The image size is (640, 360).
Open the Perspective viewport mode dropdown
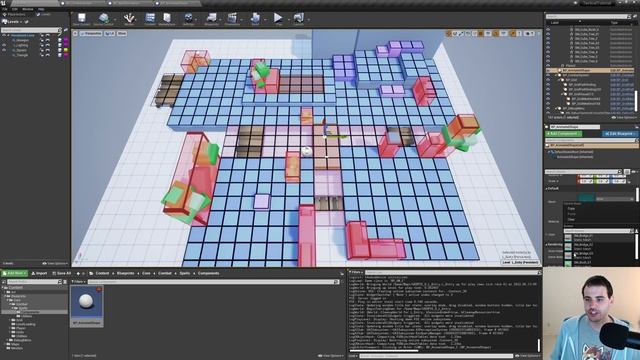click(x=91, y=33)
